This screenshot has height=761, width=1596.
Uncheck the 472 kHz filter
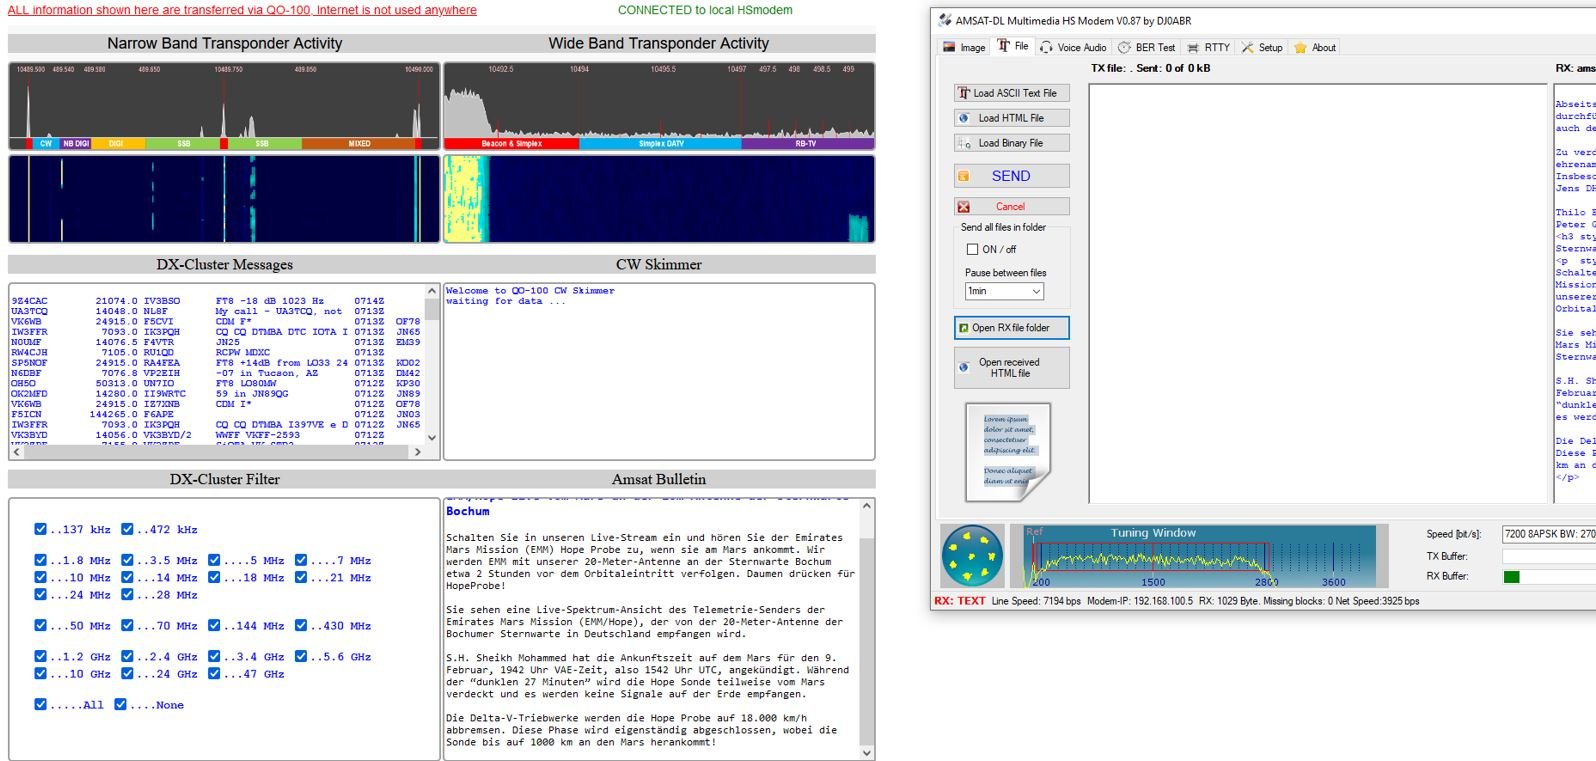tap(127, 529)
